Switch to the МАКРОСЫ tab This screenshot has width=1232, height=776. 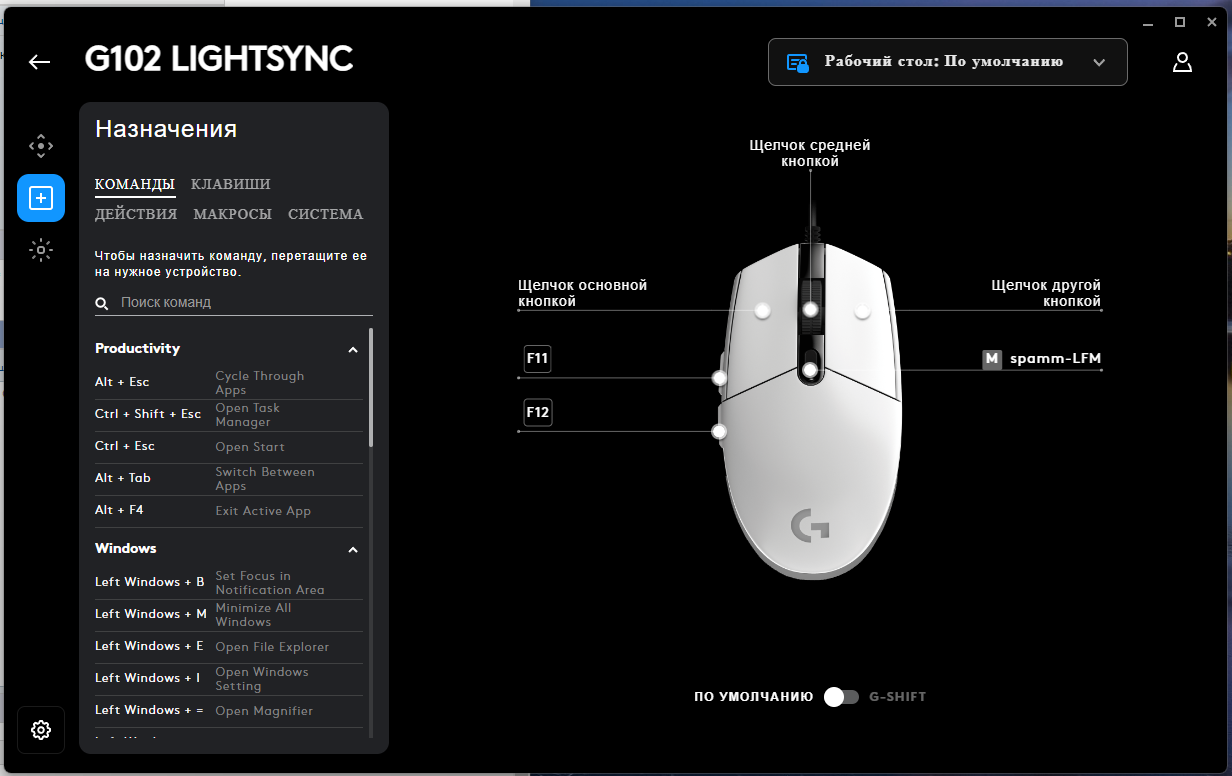point(233,215)
